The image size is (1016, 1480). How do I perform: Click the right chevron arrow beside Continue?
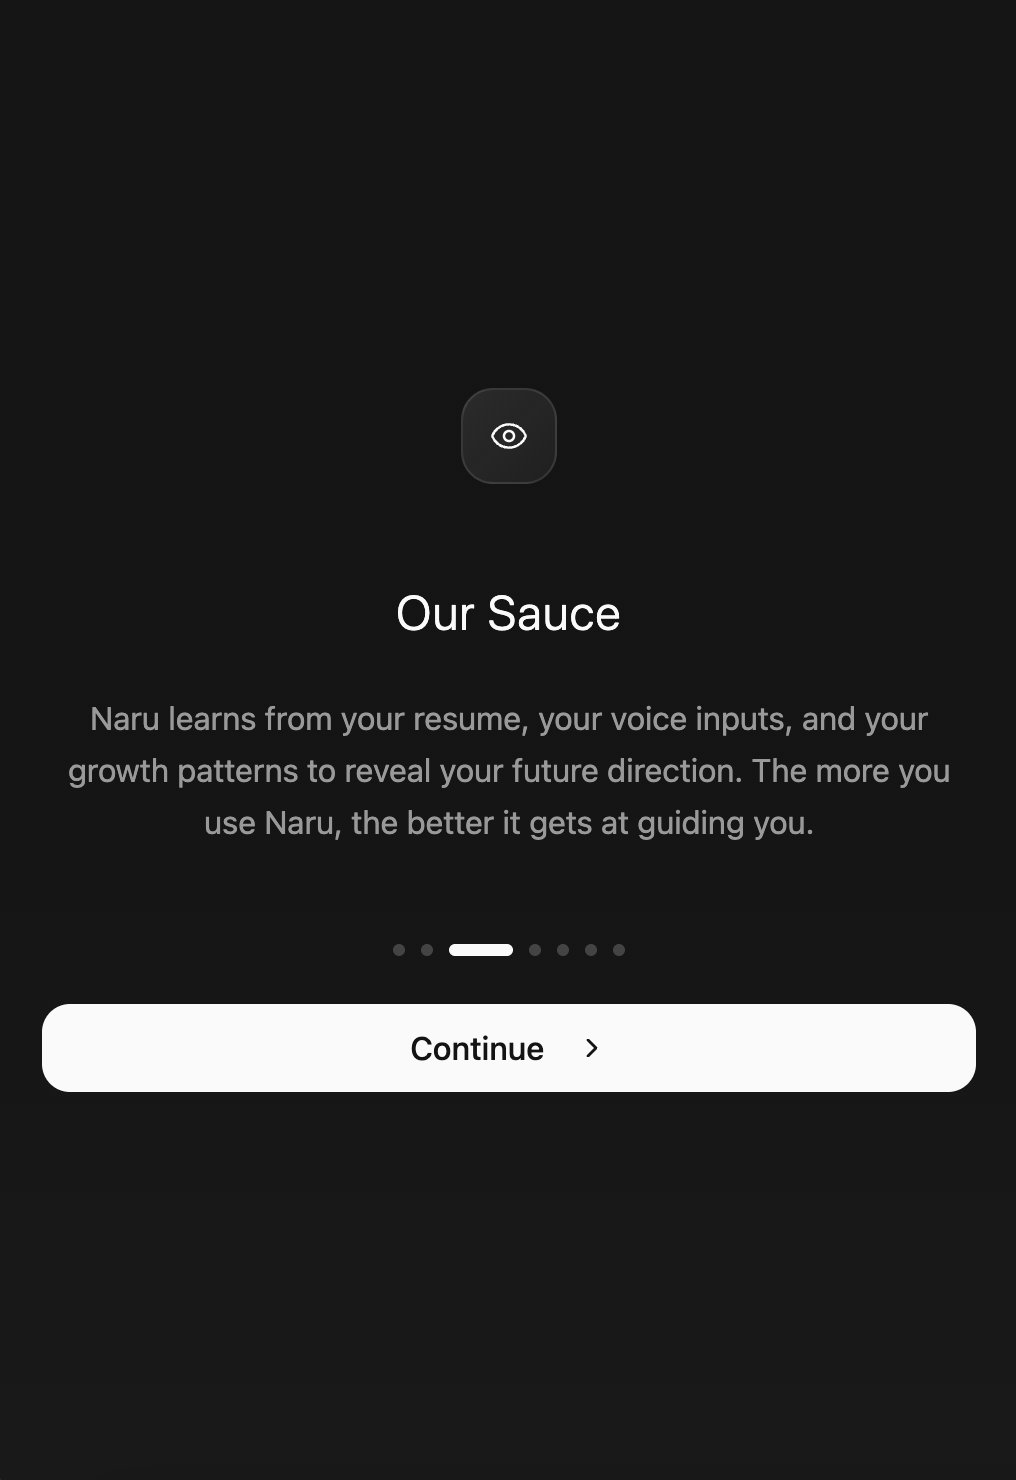pos(592,1048)
